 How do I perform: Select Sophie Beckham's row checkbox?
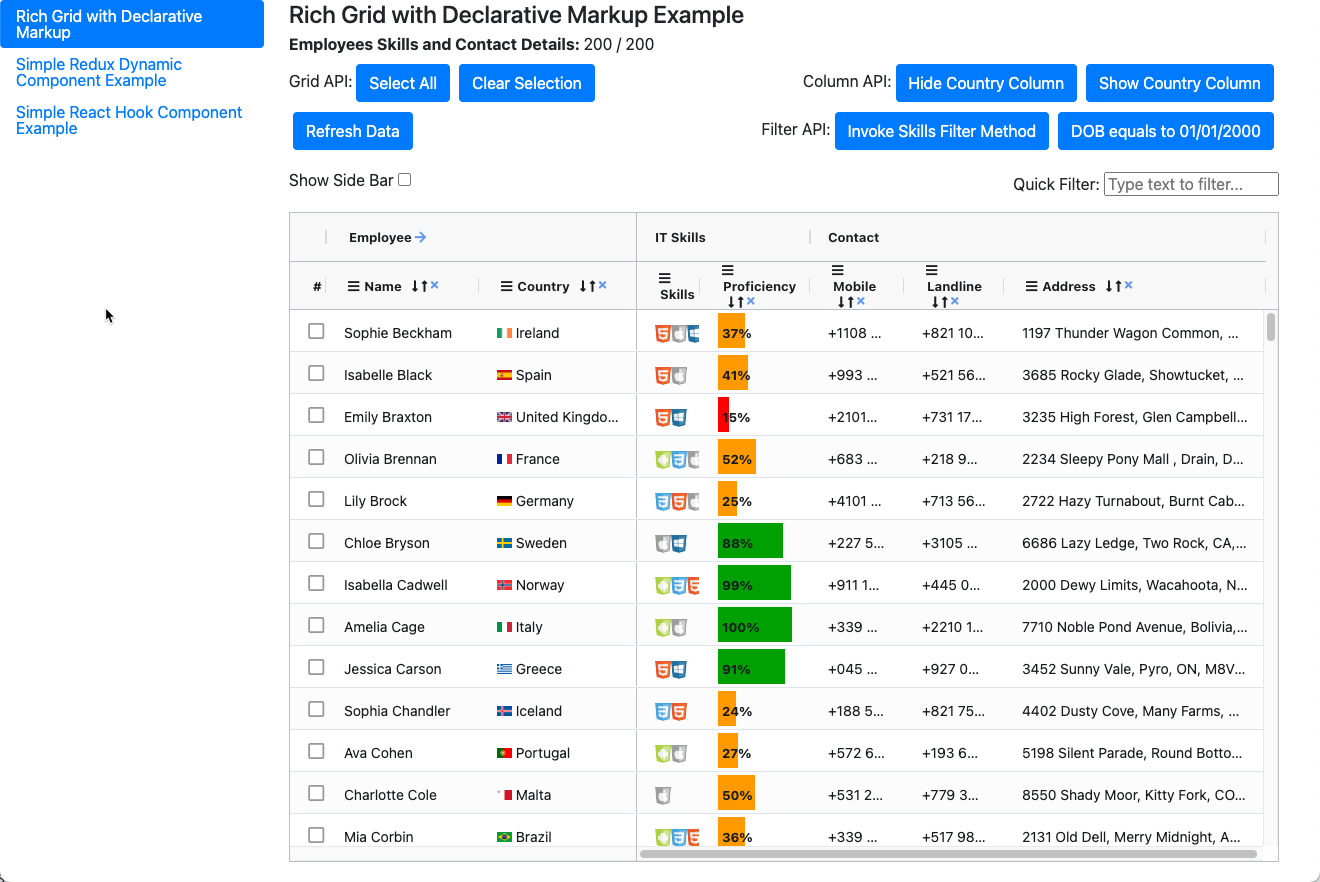pos(316,330)
